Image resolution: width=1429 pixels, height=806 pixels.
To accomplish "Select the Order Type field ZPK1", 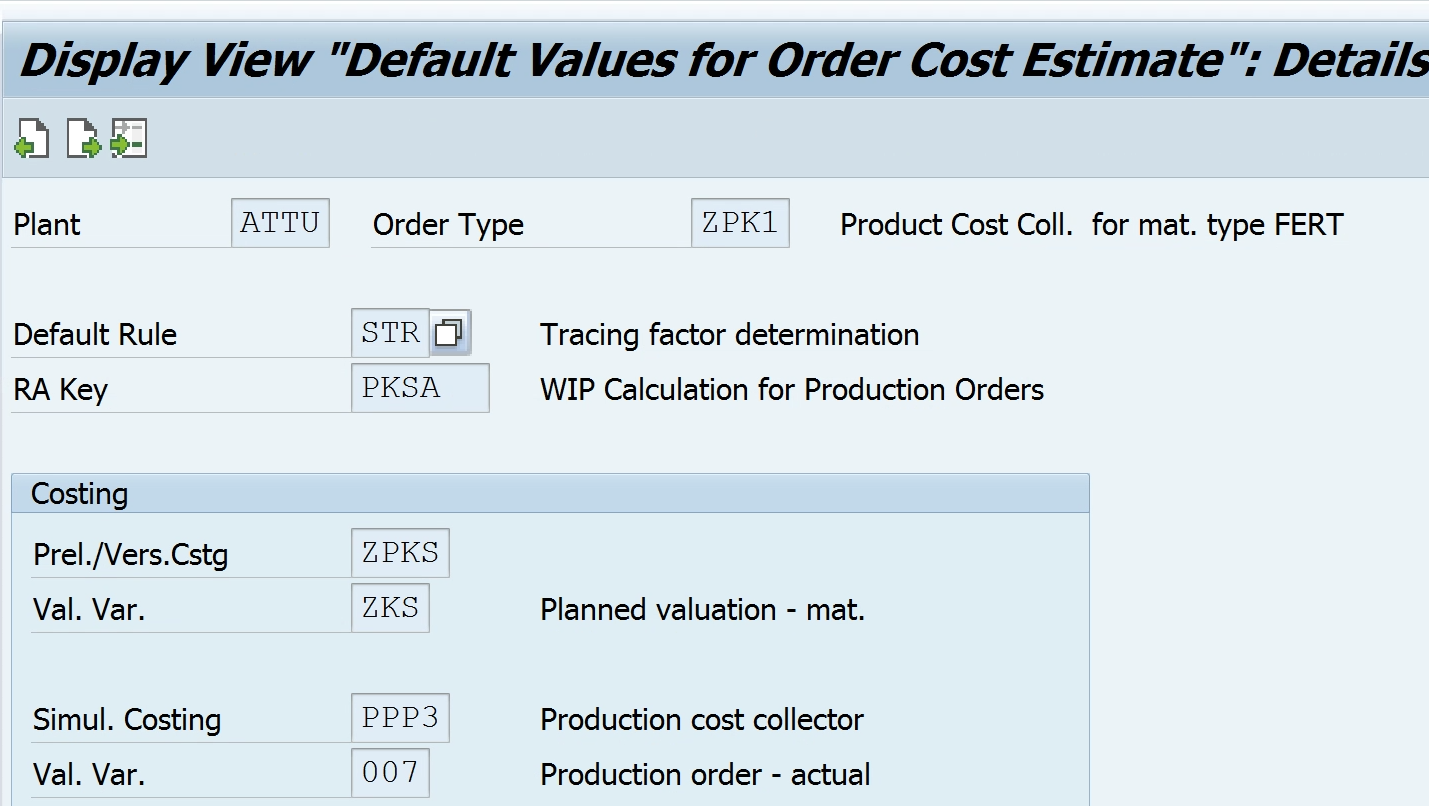I will coord(739,223).
